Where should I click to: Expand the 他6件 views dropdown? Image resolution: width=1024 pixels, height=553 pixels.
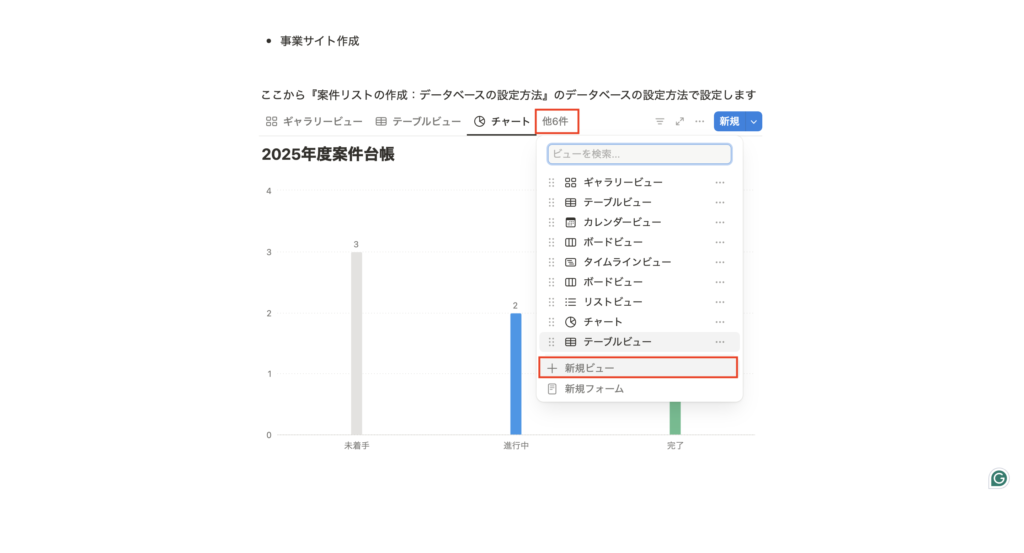coord(555,121)
